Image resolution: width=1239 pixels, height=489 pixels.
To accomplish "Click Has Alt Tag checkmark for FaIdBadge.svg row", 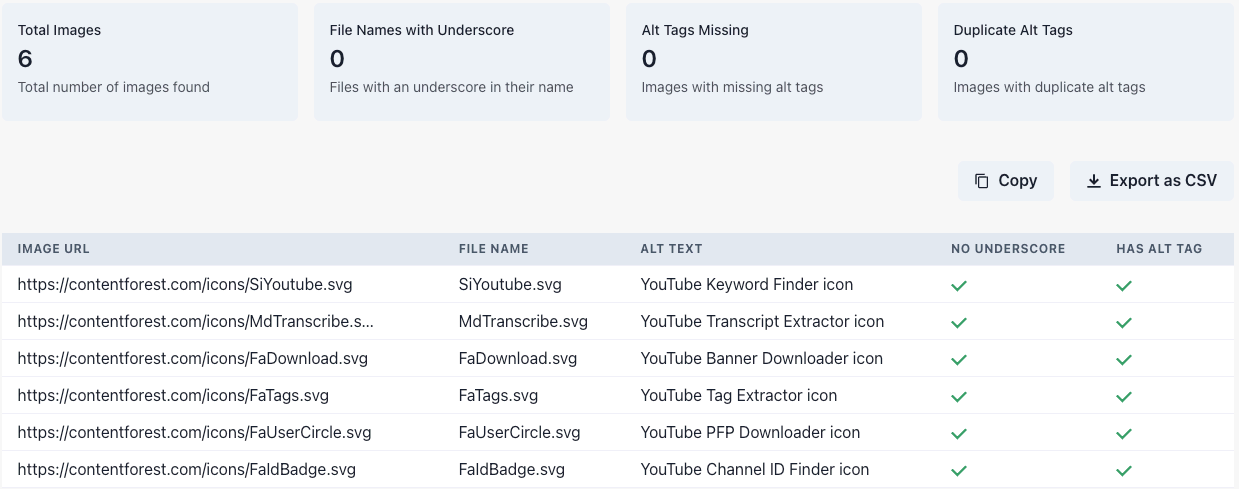I will [1124, 470].
